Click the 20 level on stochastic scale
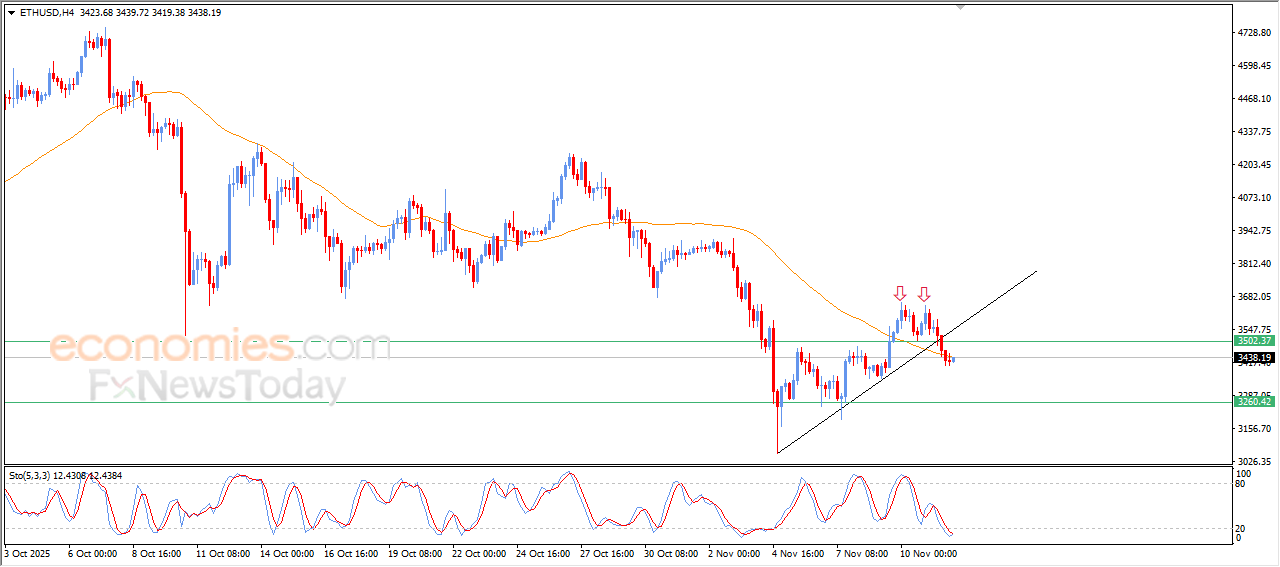1280x567 pixels. click(1240, 528)
